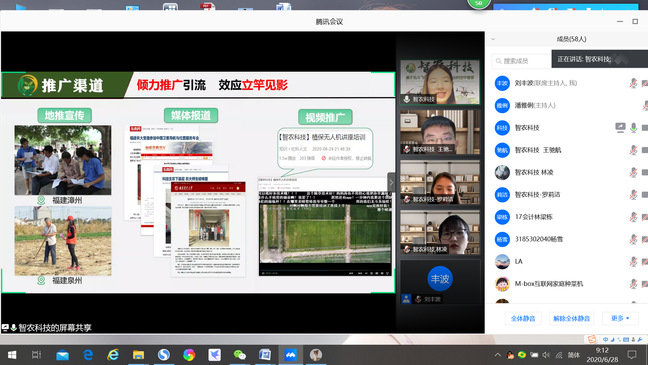Show hidden system tray icons arrow
The height and width of the screenshot is (365, 648).
(x=498, y=355)
